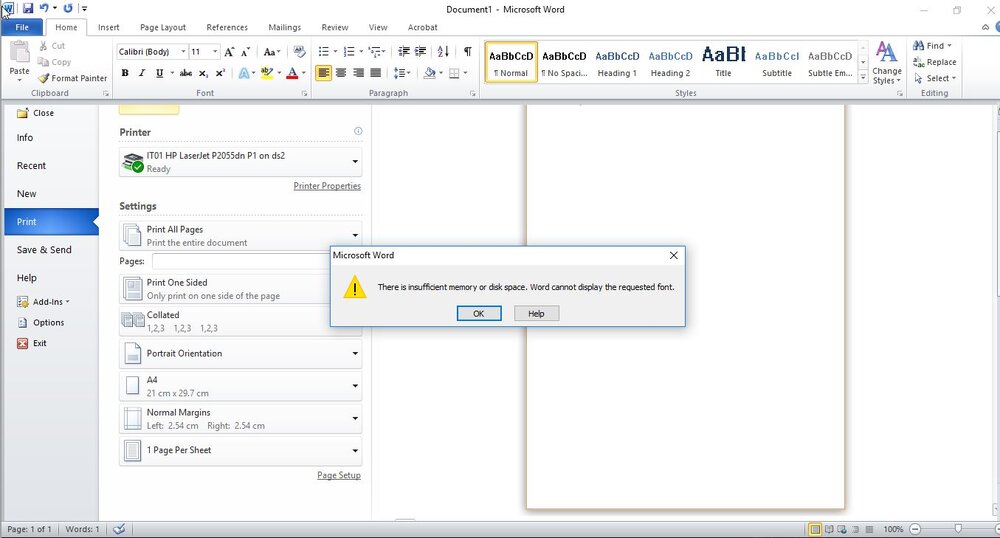
Task: Open the Change Case dropdown
Action: pyautogui.click(x=272, y=52)
